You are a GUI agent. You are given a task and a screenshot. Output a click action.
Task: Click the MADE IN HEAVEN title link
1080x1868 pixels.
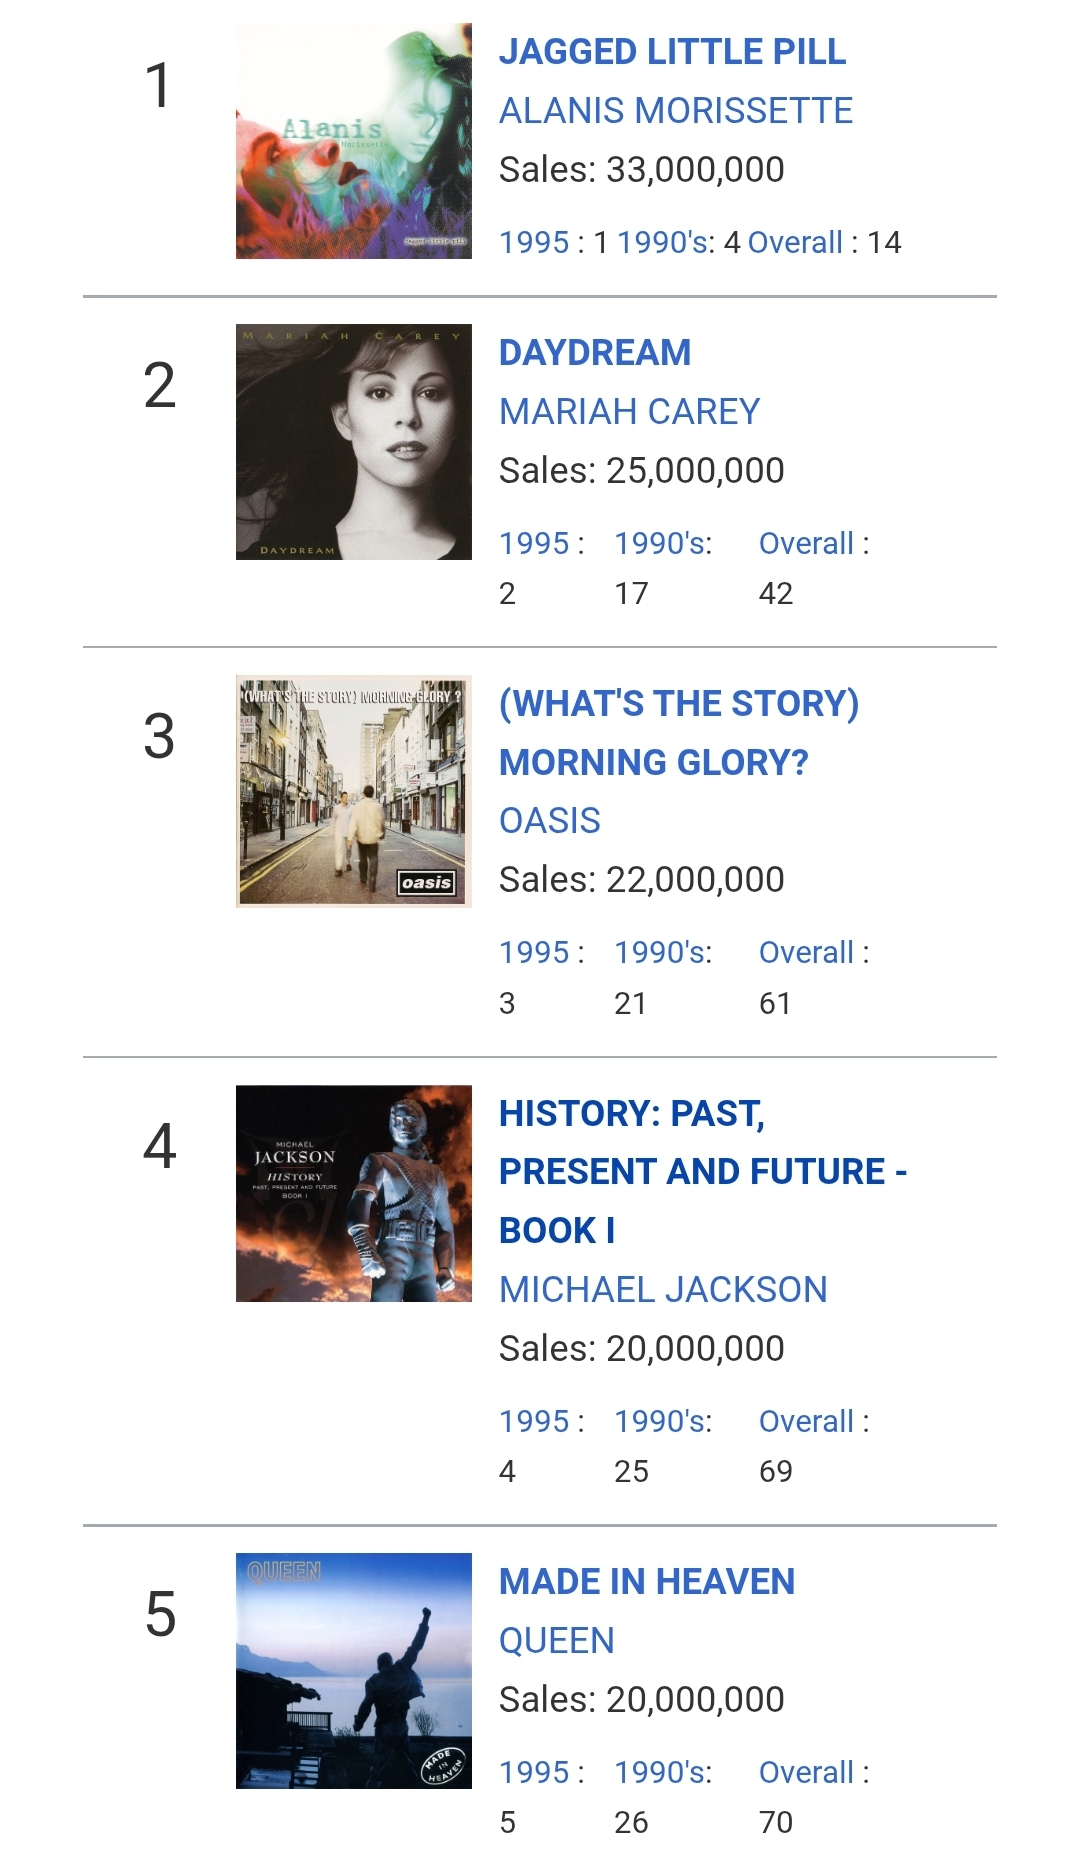(x=646, y=1582)
